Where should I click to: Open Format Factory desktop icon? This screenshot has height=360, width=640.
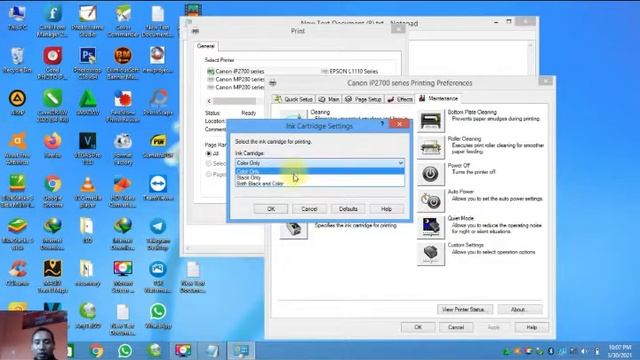pos(123,149)
